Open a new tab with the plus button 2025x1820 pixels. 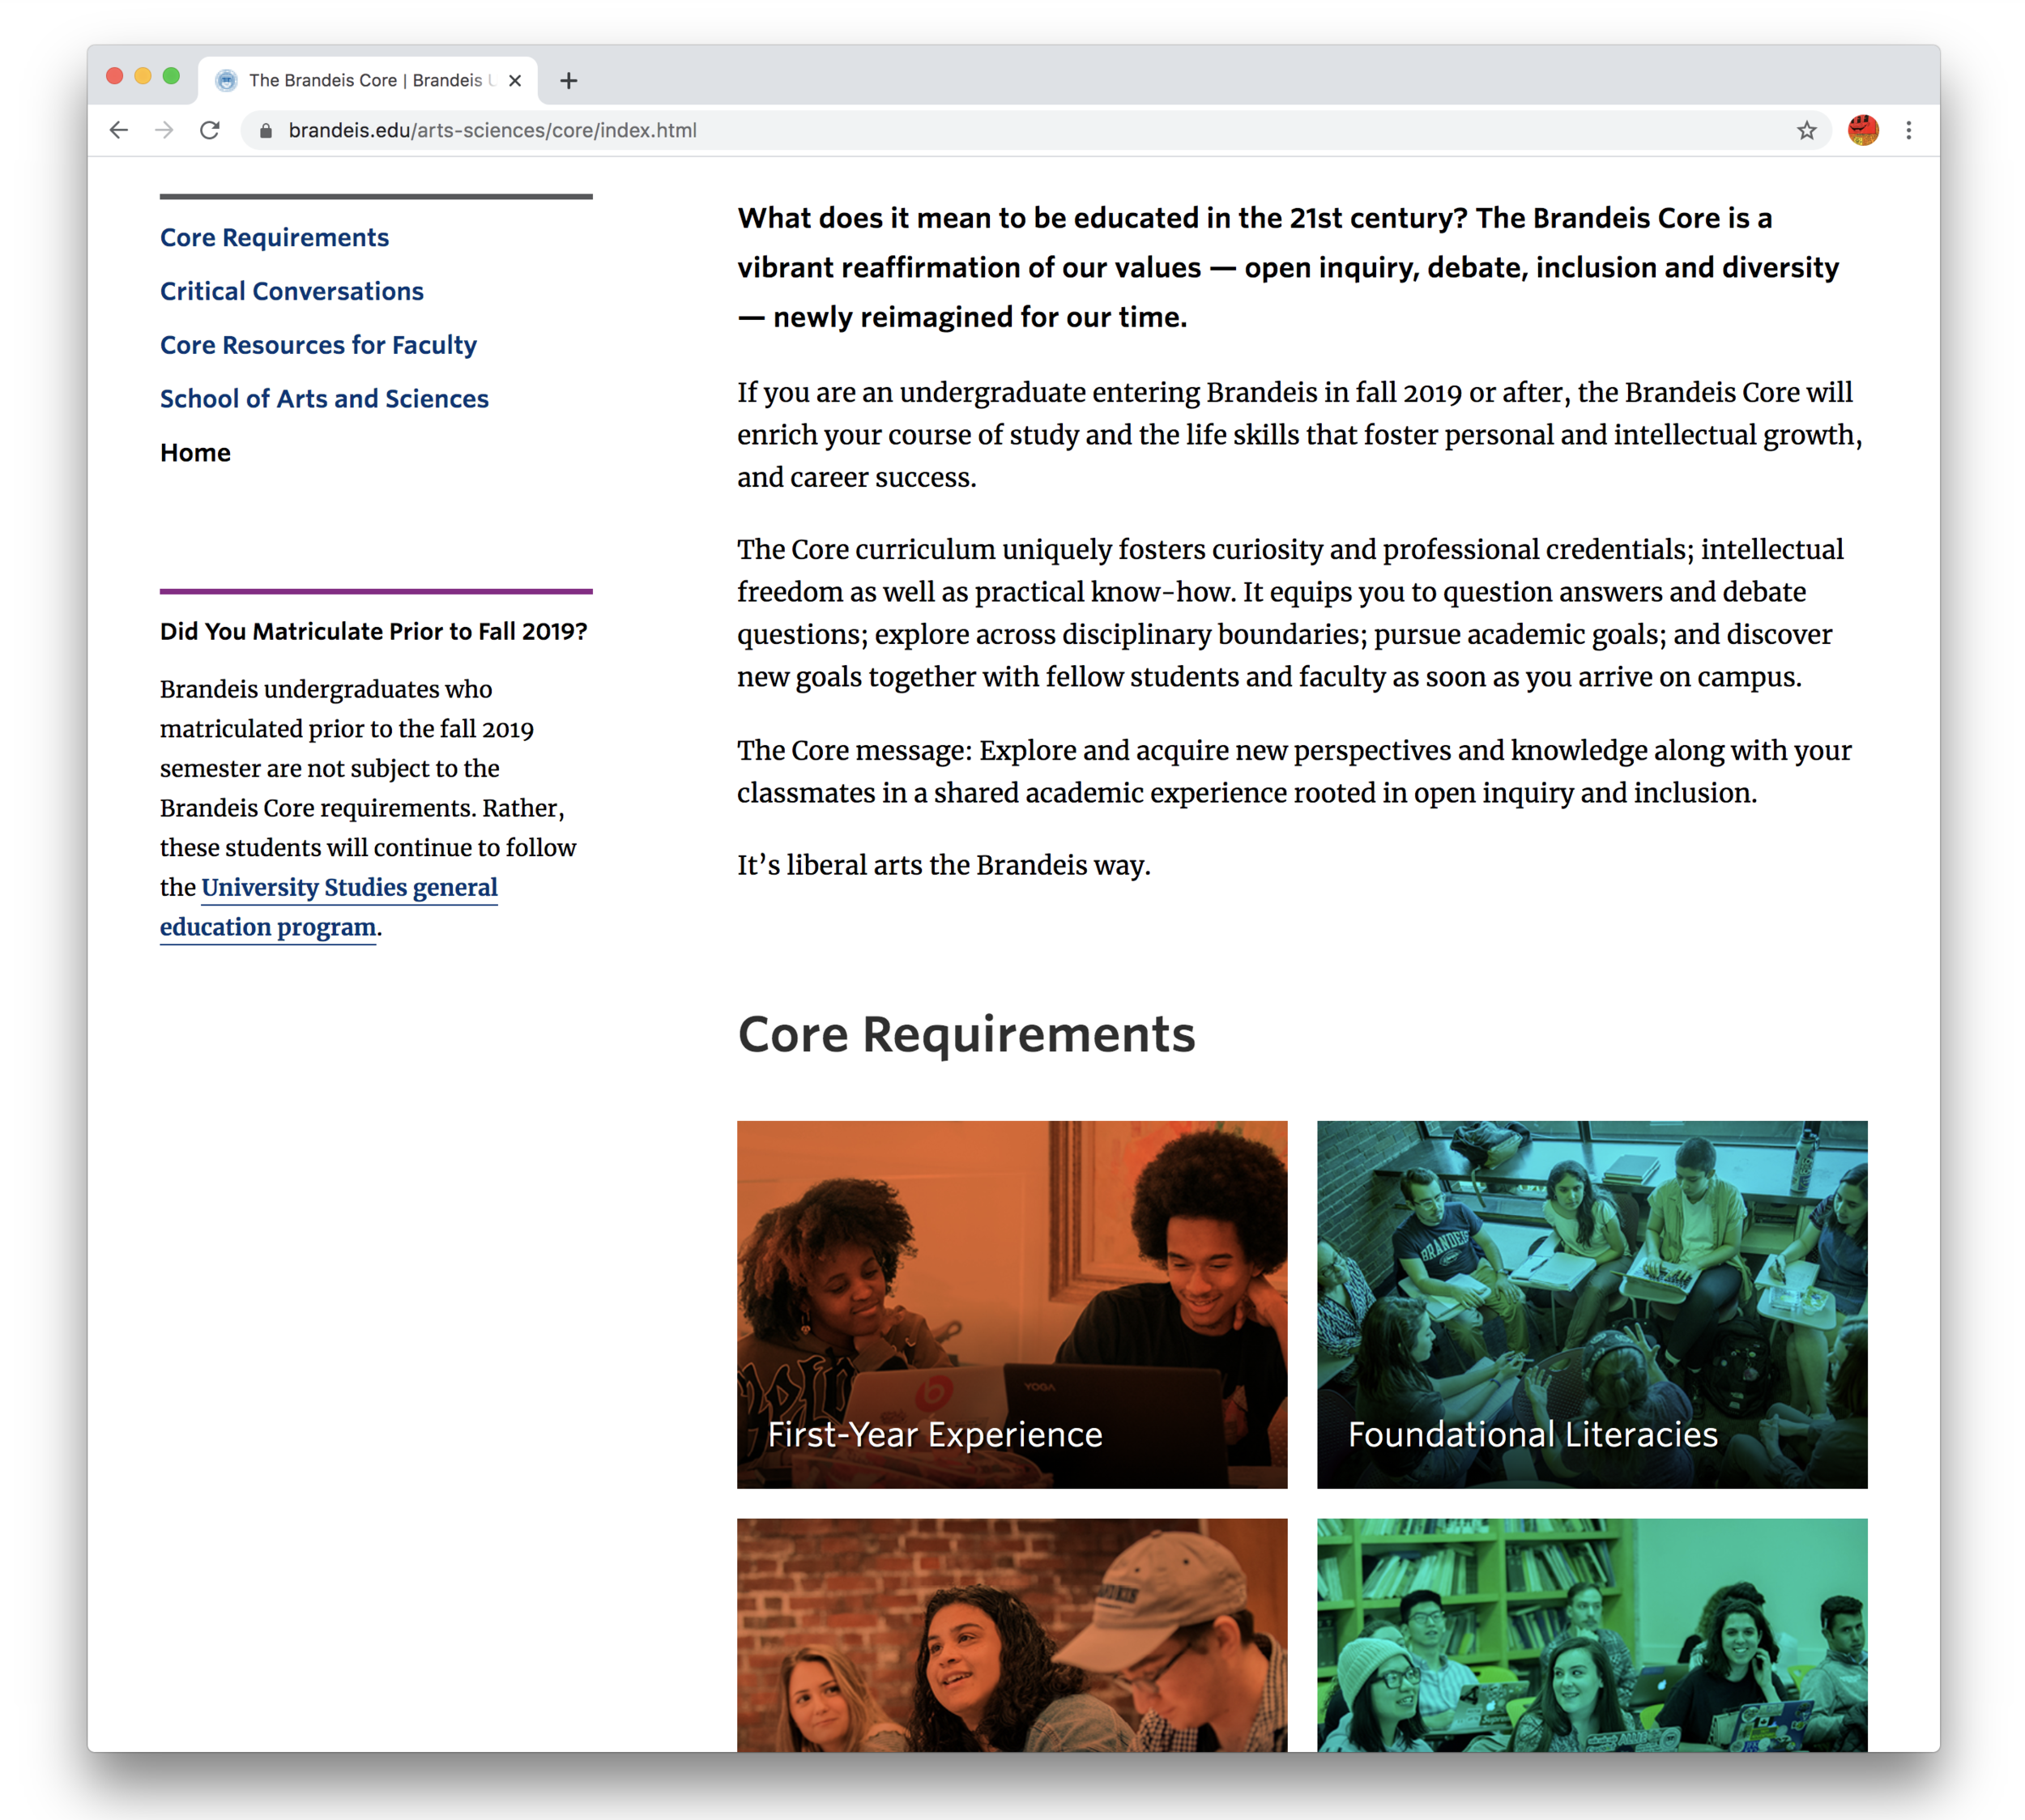569,81
